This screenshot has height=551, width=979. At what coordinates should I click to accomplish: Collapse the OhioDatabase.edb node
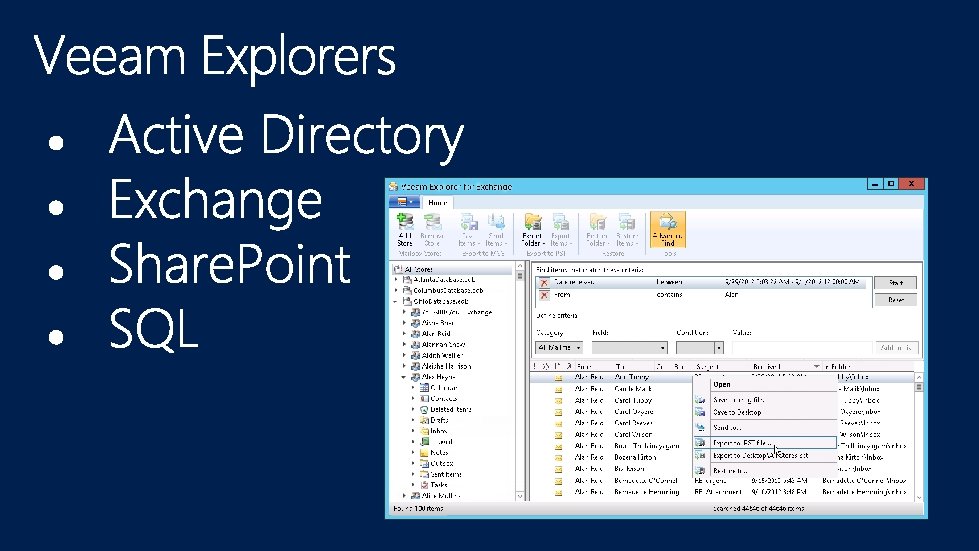click(396, 301)
